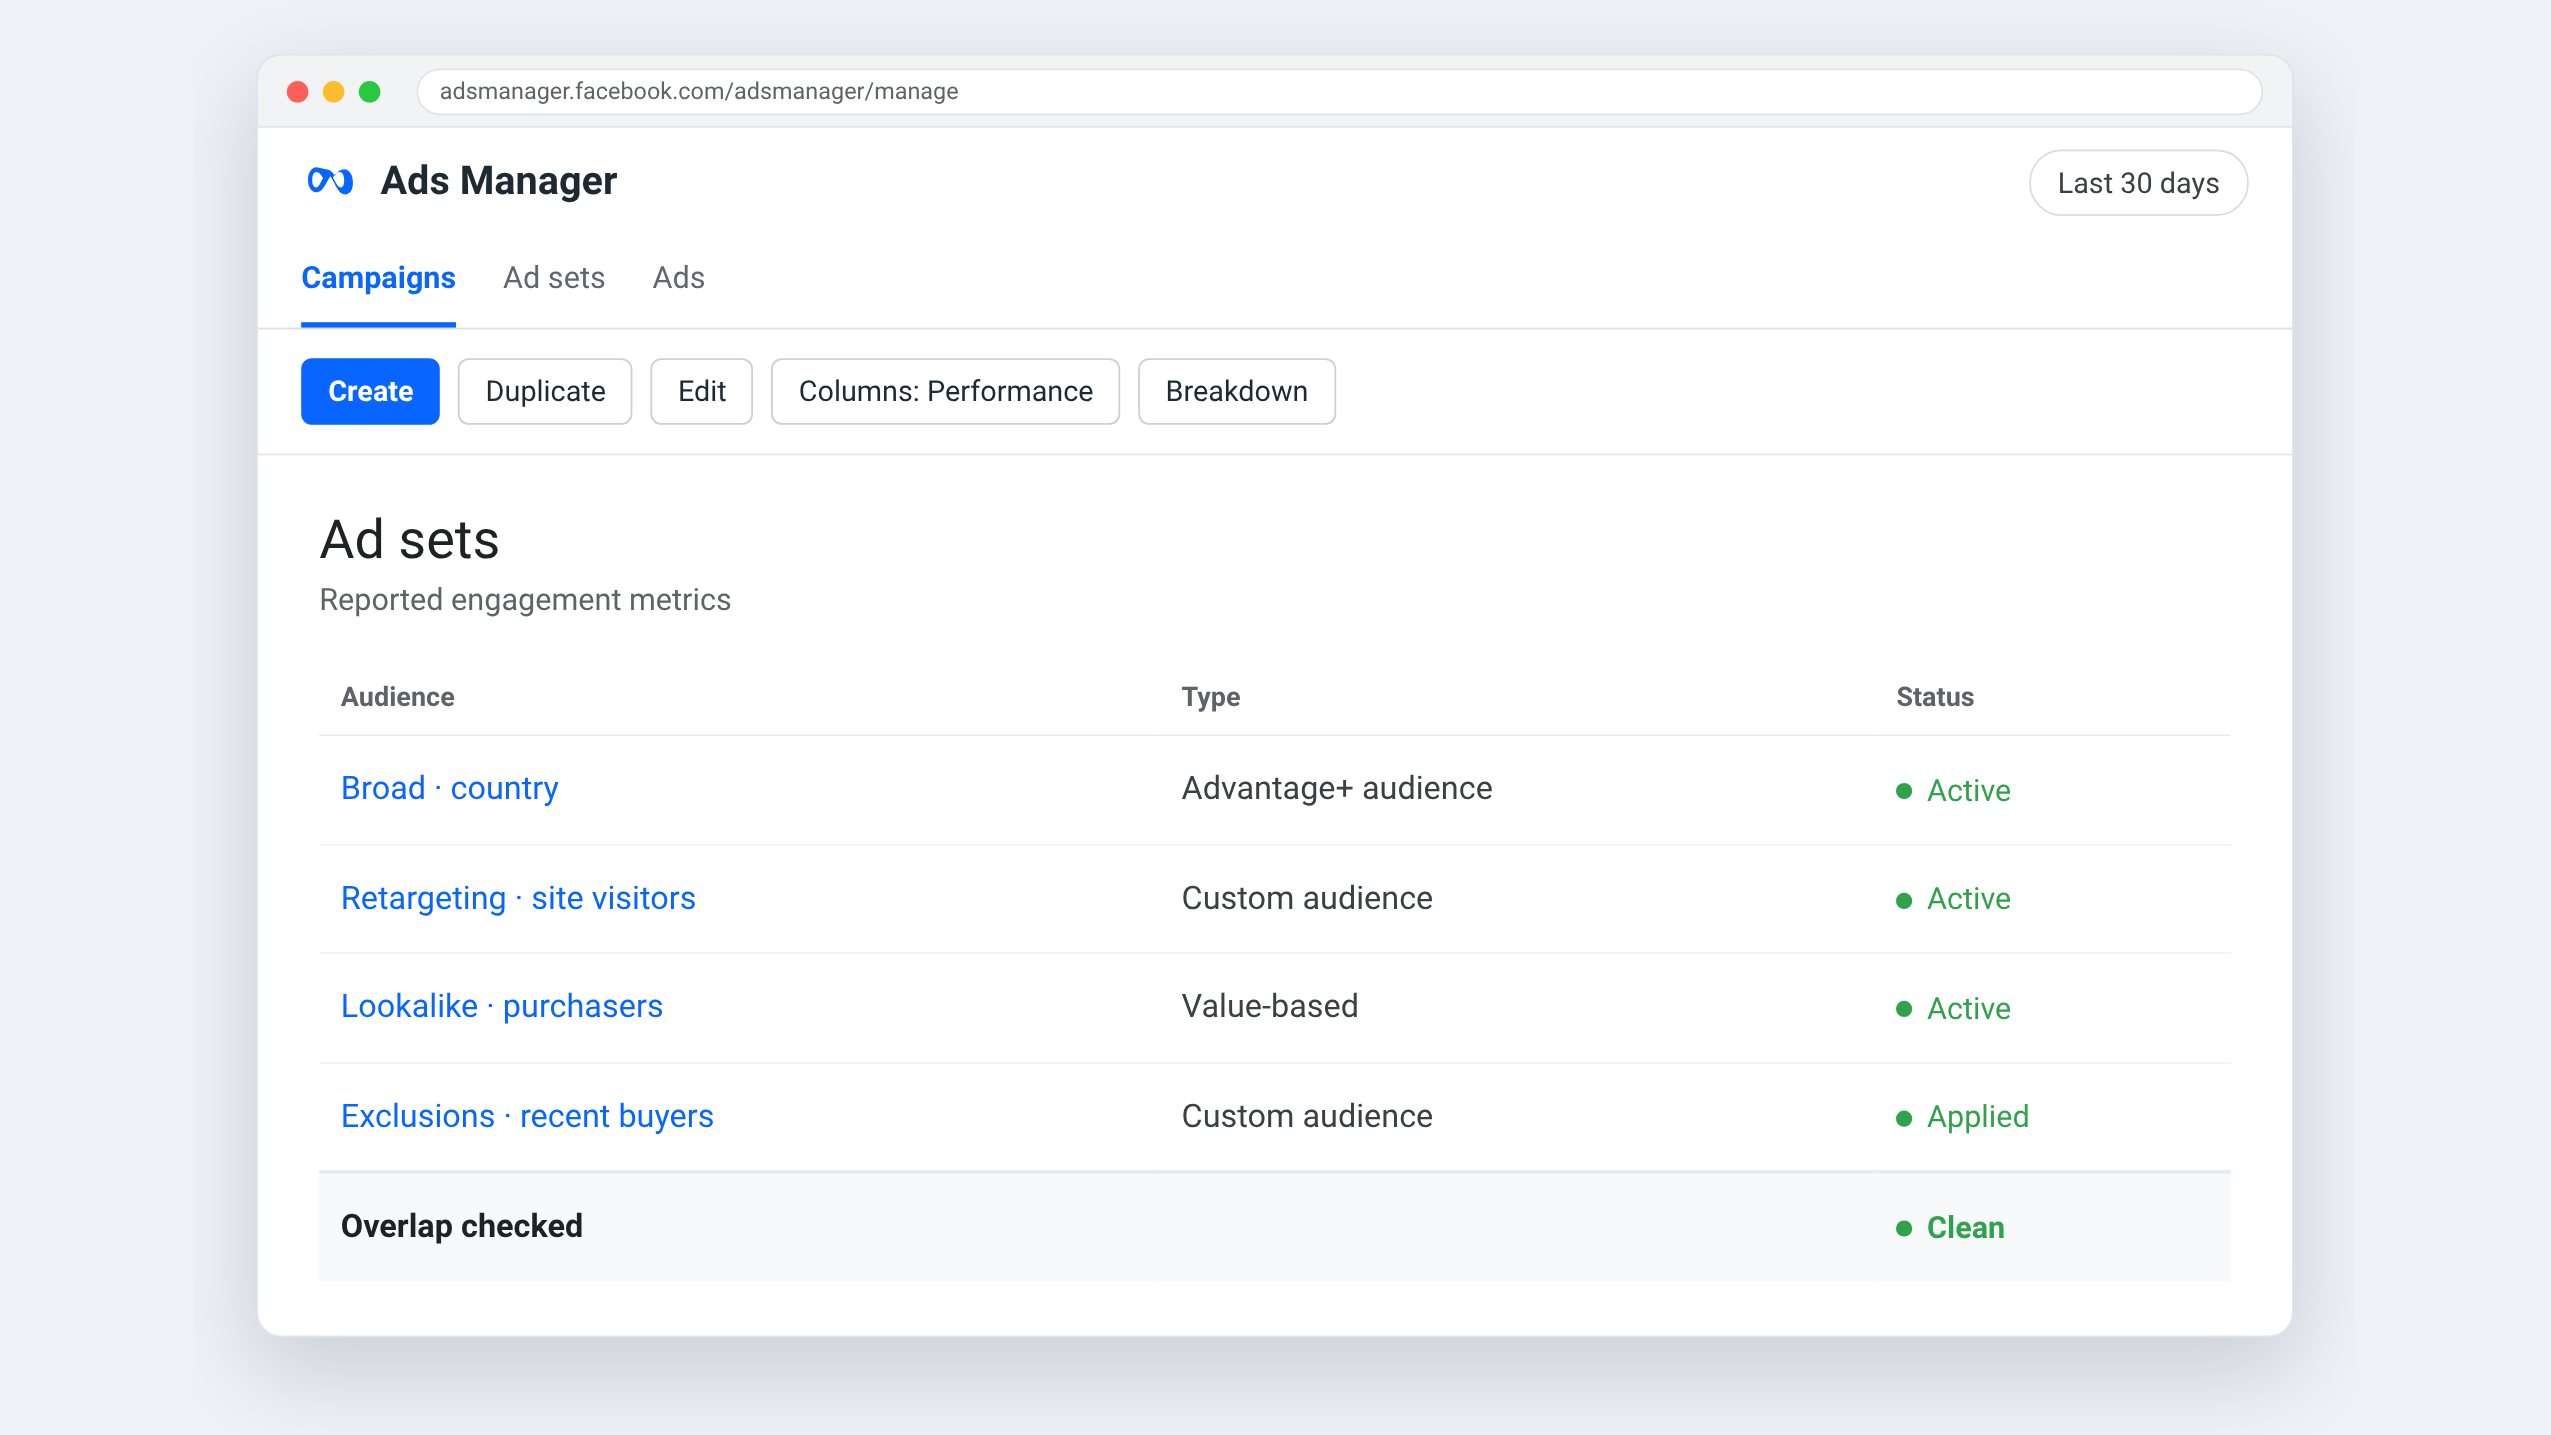The image size is (2551, 1435).
Task: Click Active status for Broad · country
Action: click(x=1953, y=790)
